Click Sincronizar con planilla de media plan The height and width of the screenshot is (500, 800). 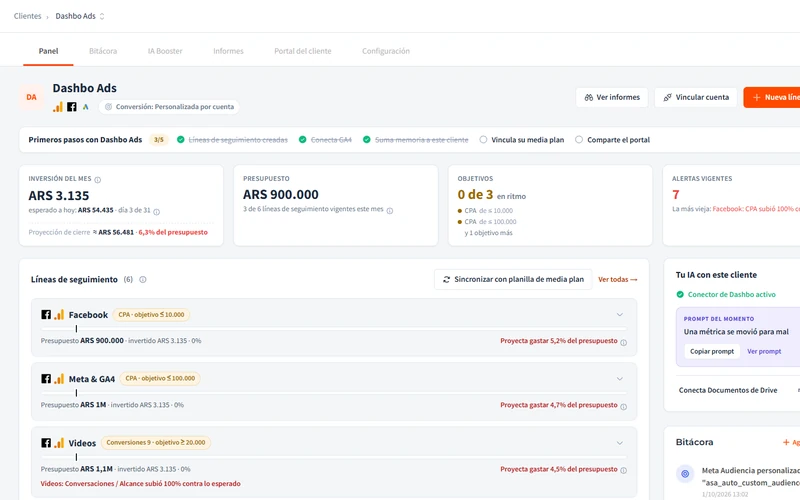513,280
